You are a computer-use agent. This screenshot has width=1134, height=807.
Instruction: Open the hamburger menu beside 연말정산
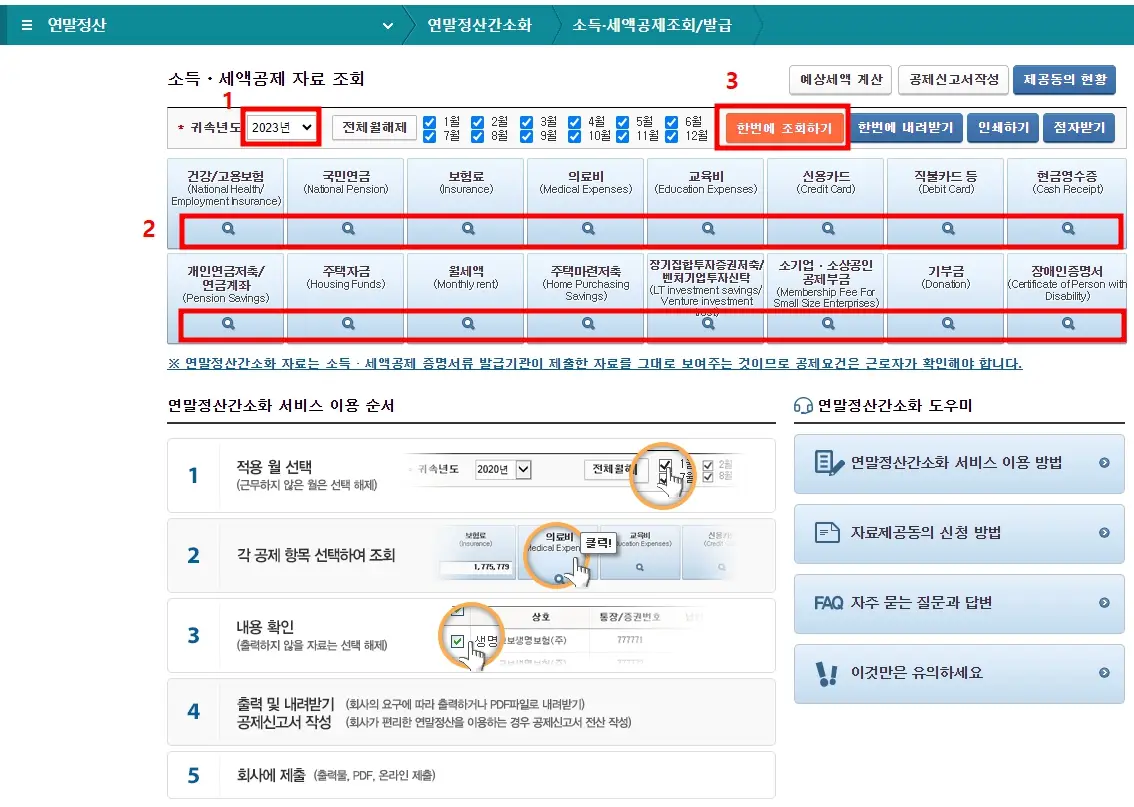[25, 25]
